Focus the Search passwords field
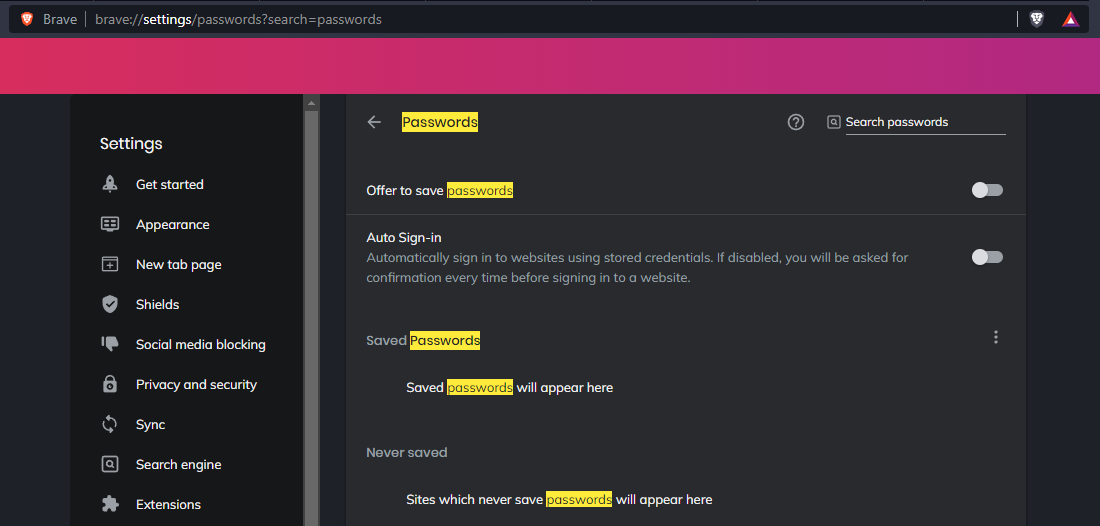 (x=925, y=122)
